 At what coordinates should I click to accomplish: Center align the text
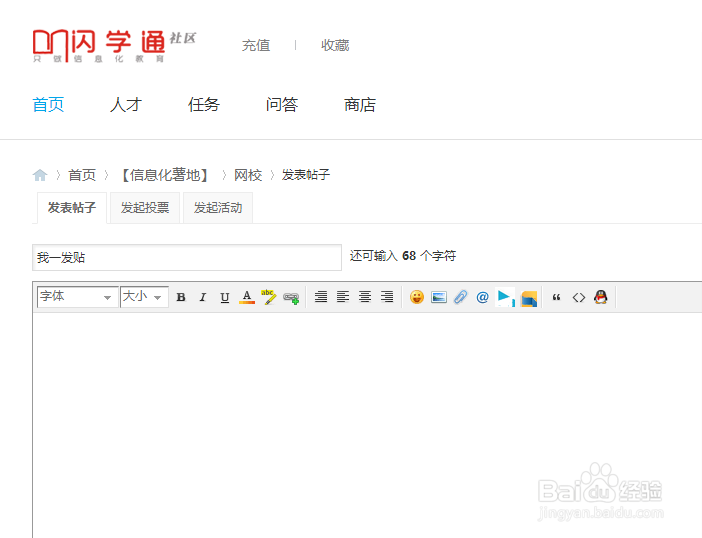[365, 297]
